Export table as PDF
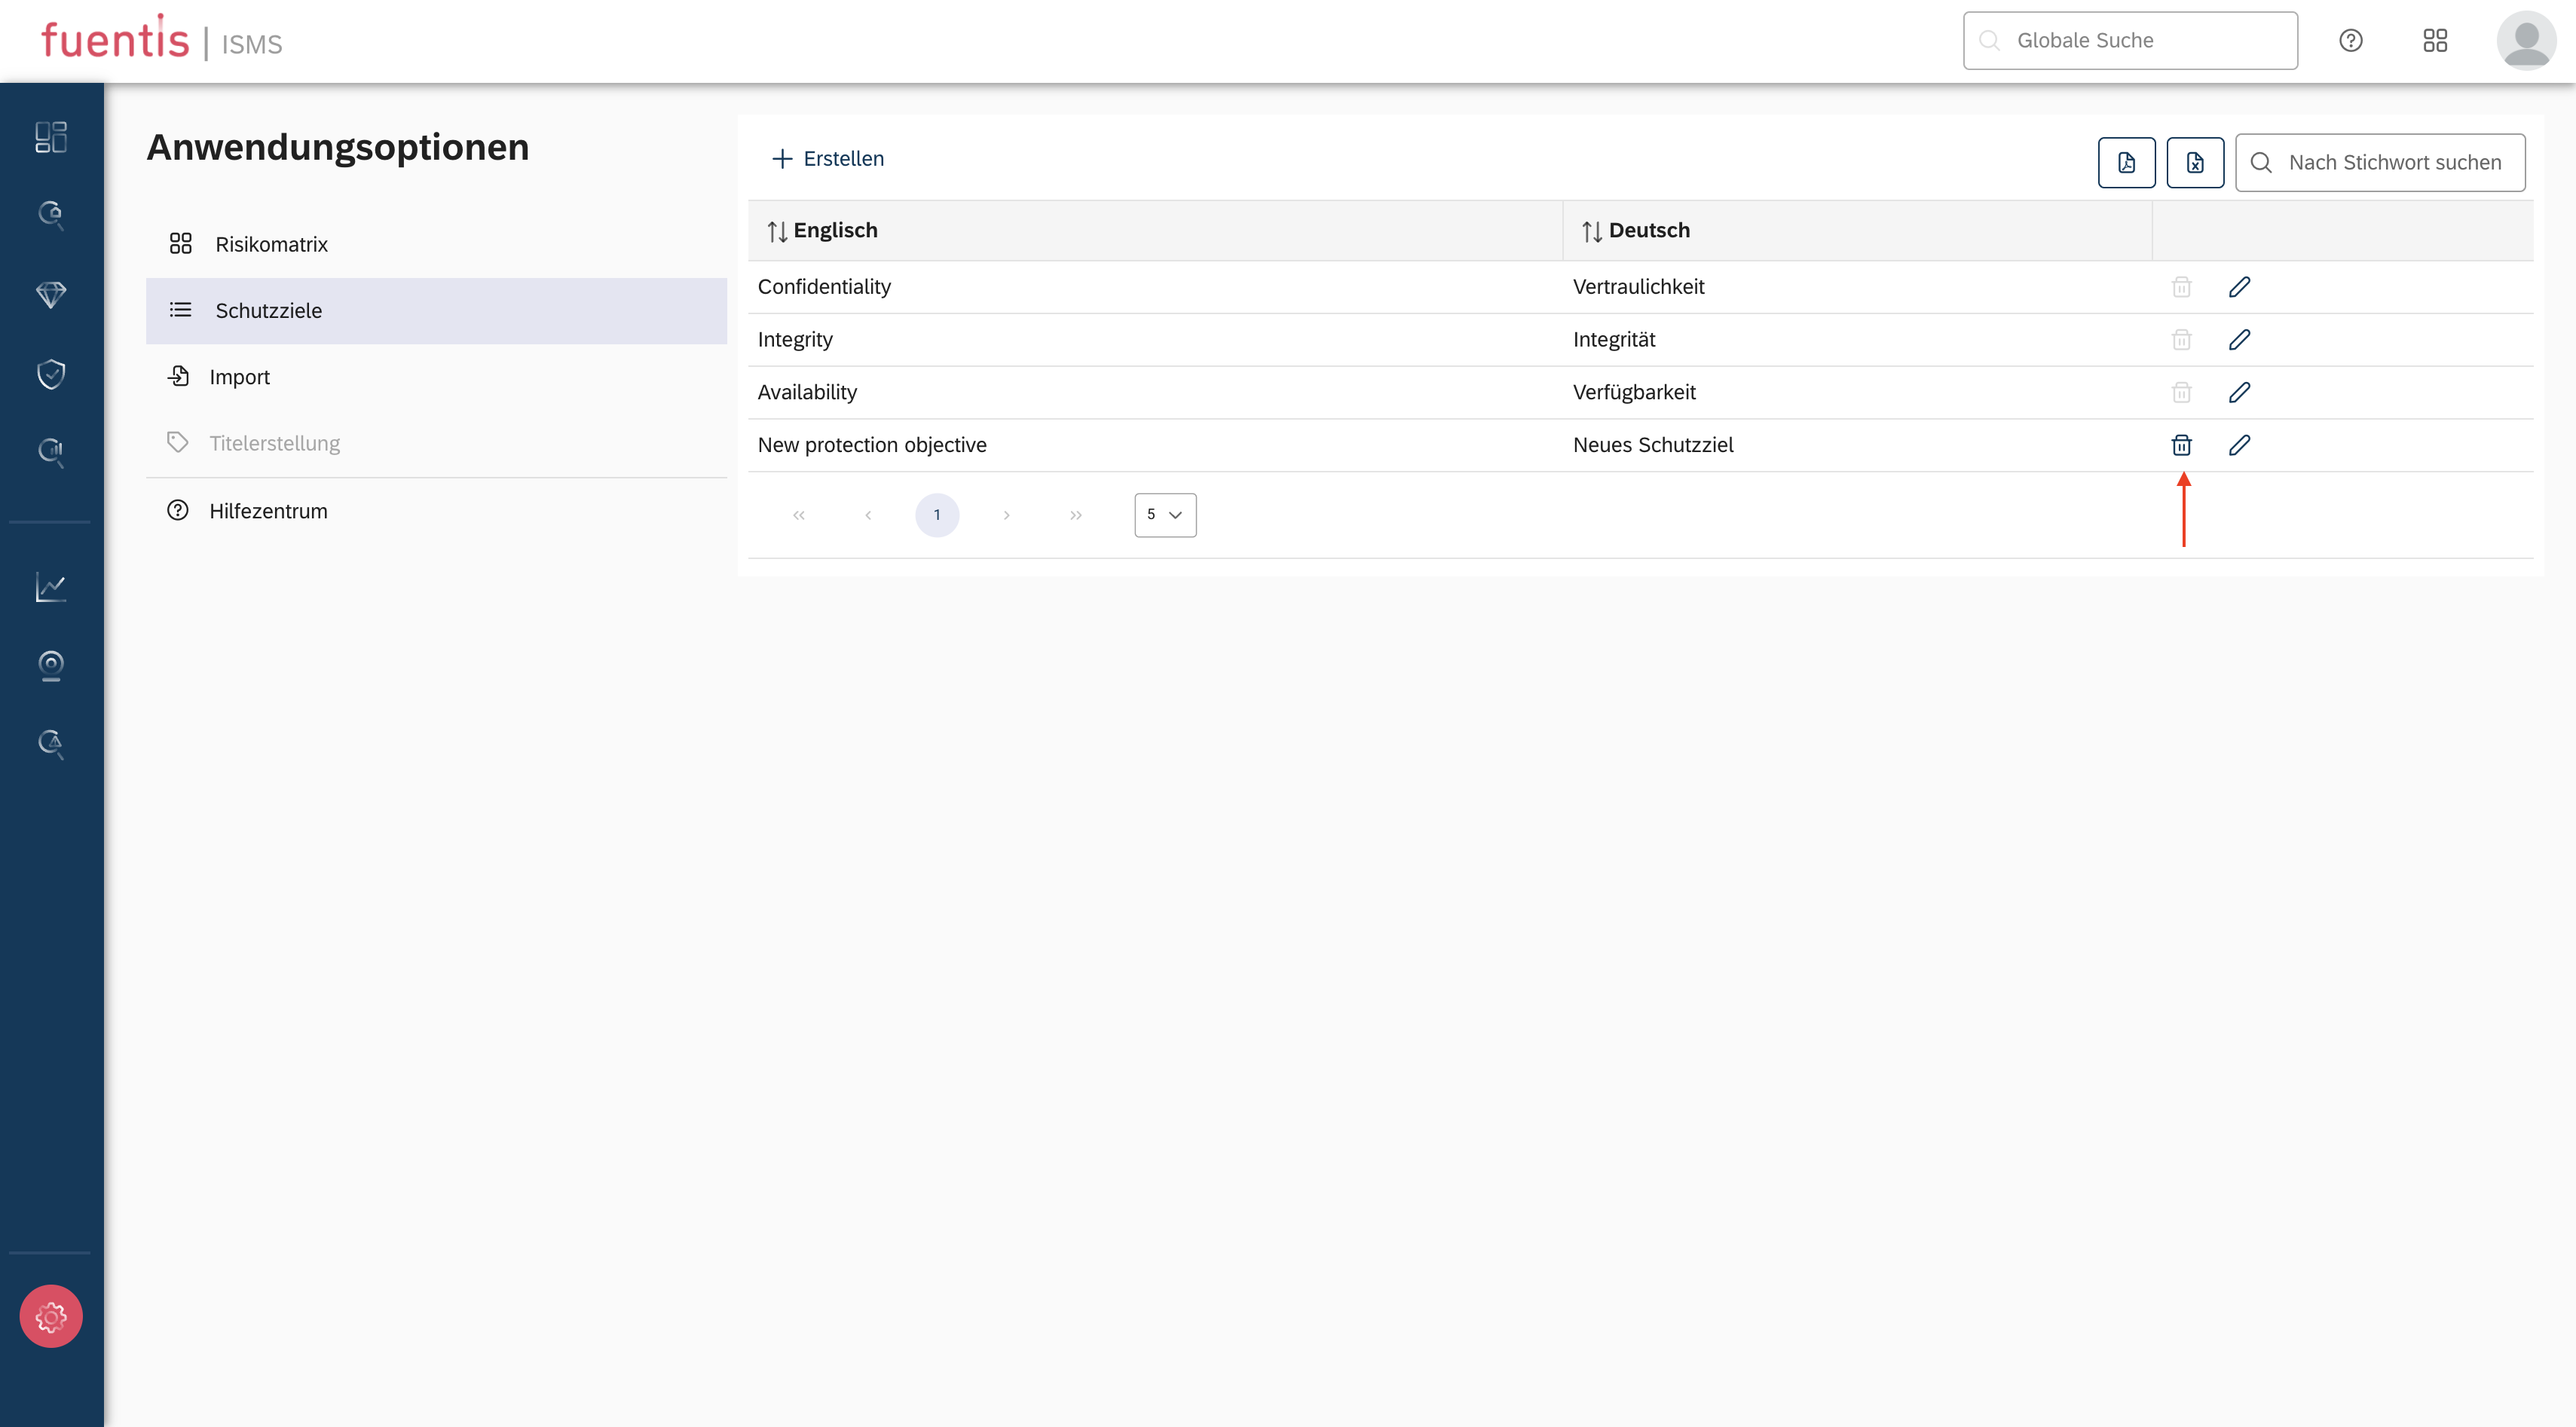The height and width of the screenshot is (1427, 2576). tap(2126, 162)
